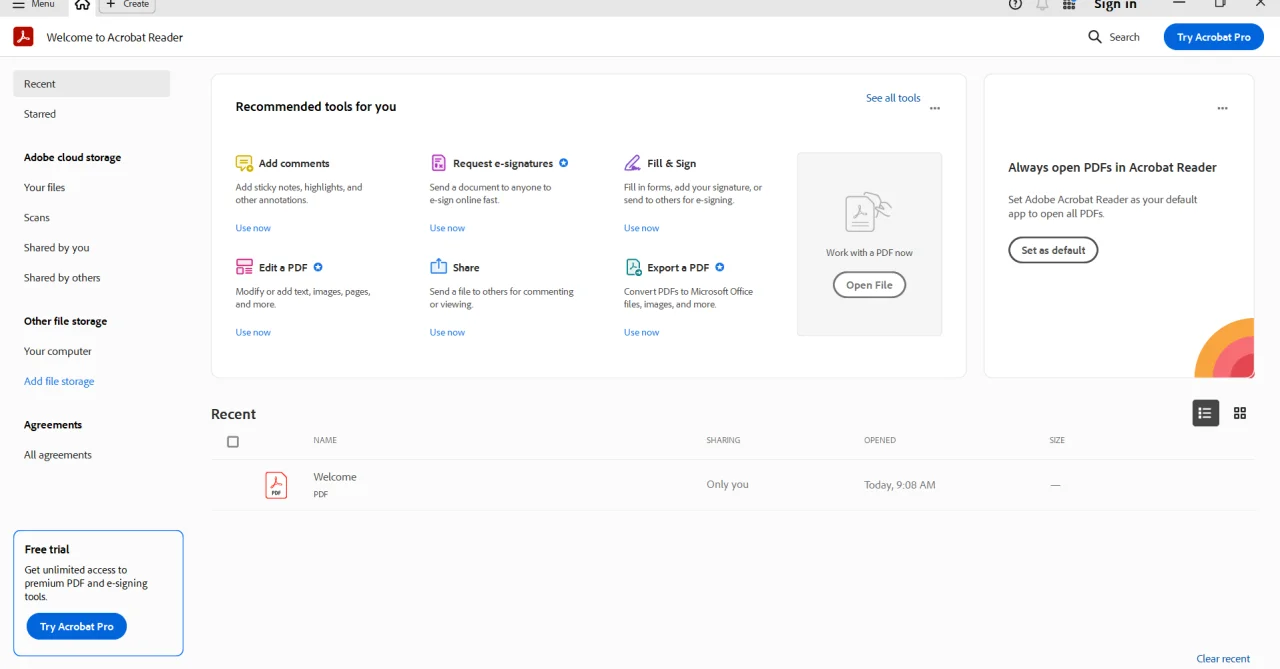The image size is (1280, 669).
Task: Click the See all tools link
Action: pyautogui.click(x=893, y=98)
